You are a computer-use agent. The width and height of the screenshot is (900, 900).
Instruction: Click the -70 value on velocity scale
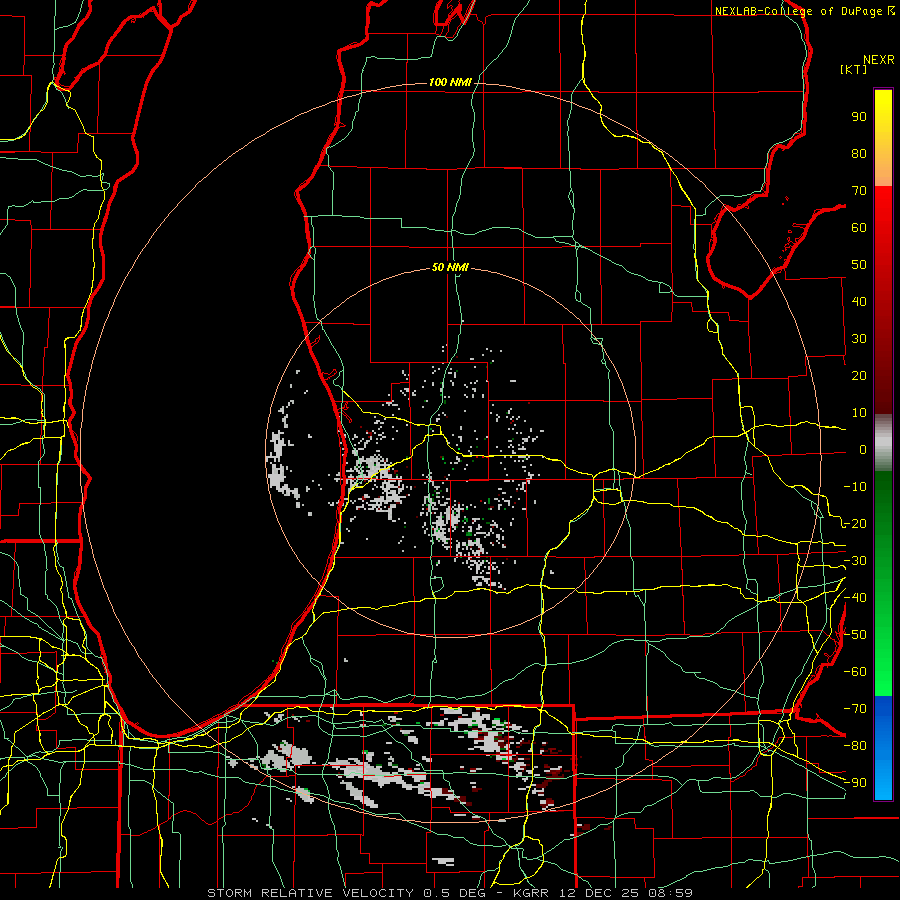855,709
